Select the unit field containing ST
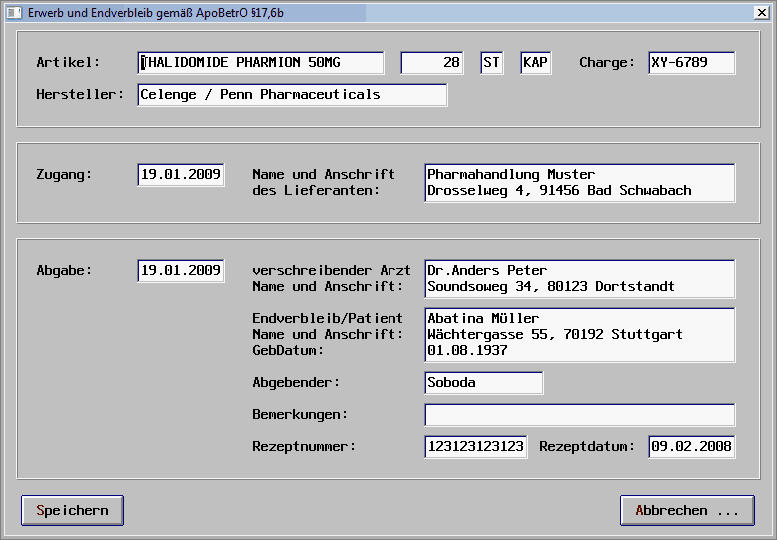The width and height of the screenshot is (777, 540). (491, 63)
